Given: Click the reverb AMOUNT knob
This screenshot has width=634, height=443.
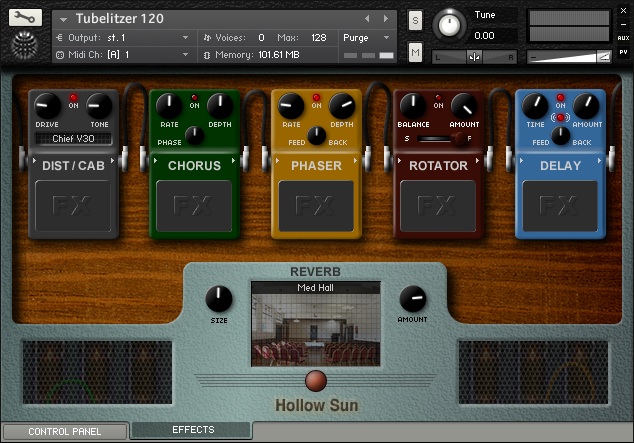Looking at the screenshot, I should coord(412,298).
